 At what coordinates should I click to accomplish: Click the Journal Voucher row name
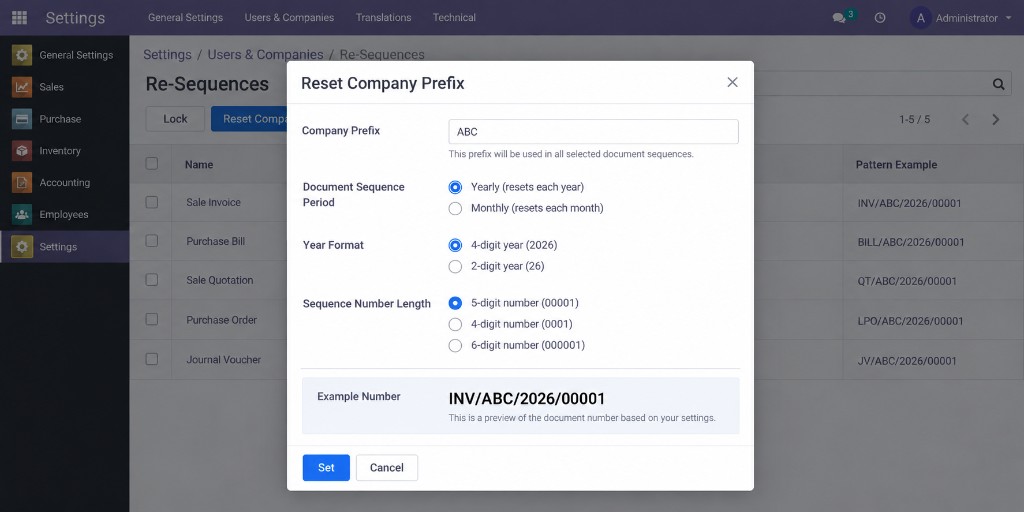[x=223, y=359]
